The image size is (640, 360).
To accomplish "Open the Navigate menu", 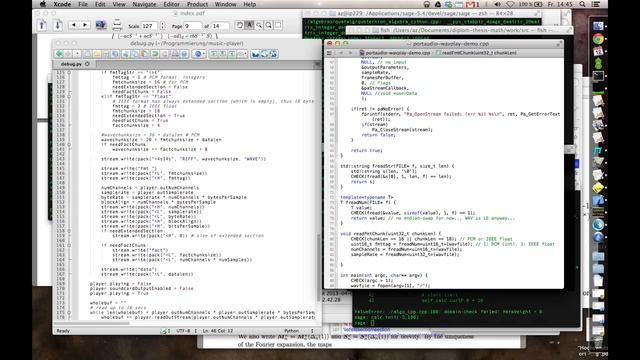I will tap(144, 4).
